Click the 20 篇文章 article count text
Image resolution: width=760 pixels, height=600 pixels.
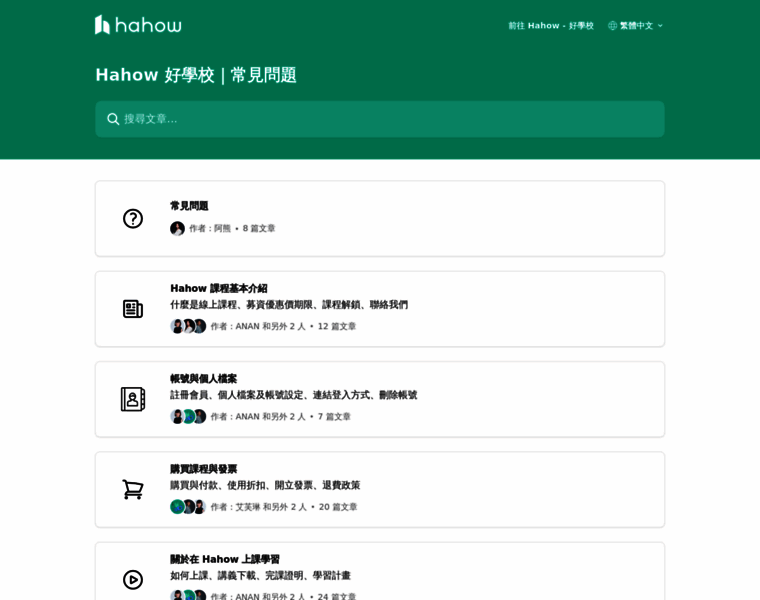coord(338,507)
